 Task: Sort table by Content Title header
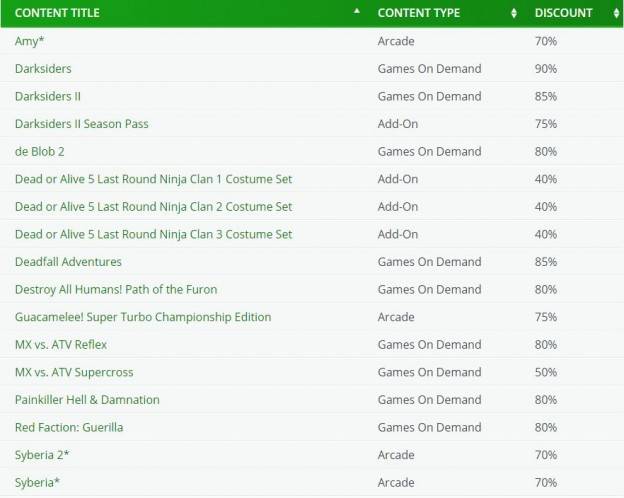(x=57, y=13)
